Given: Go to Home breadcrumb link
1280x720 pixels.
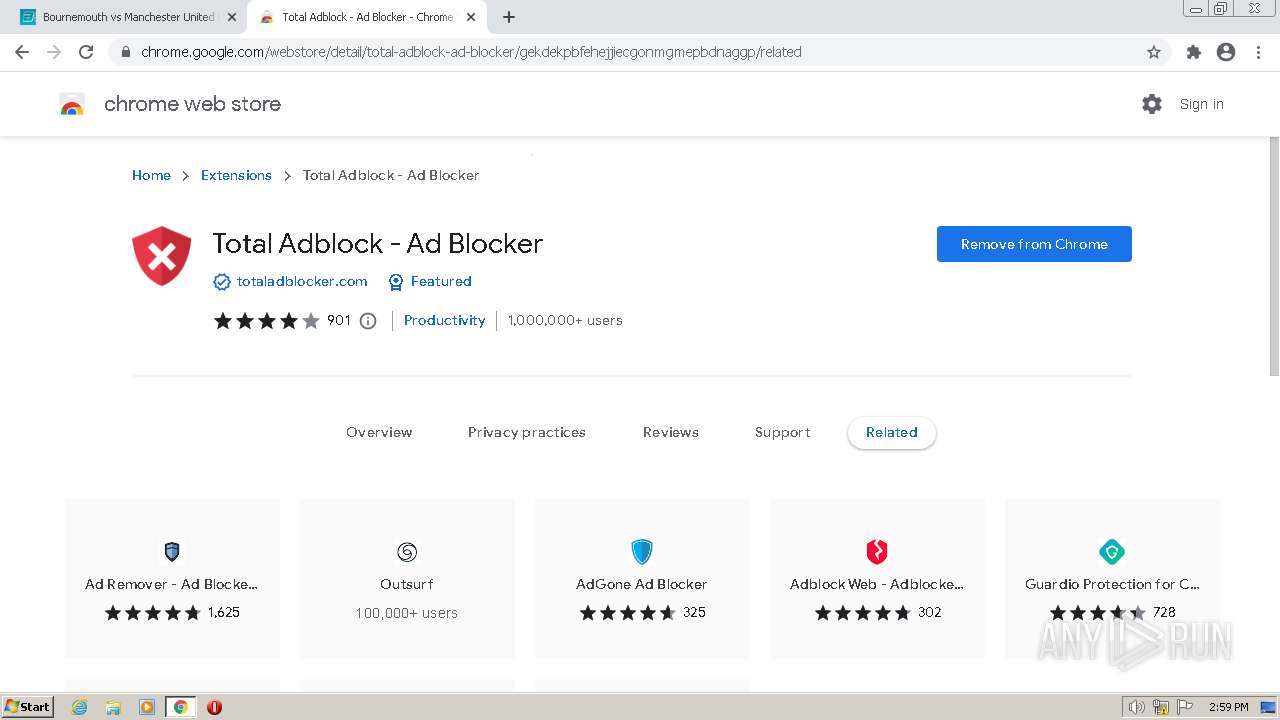Looking at the screenshot, I should tap(151, 175).
